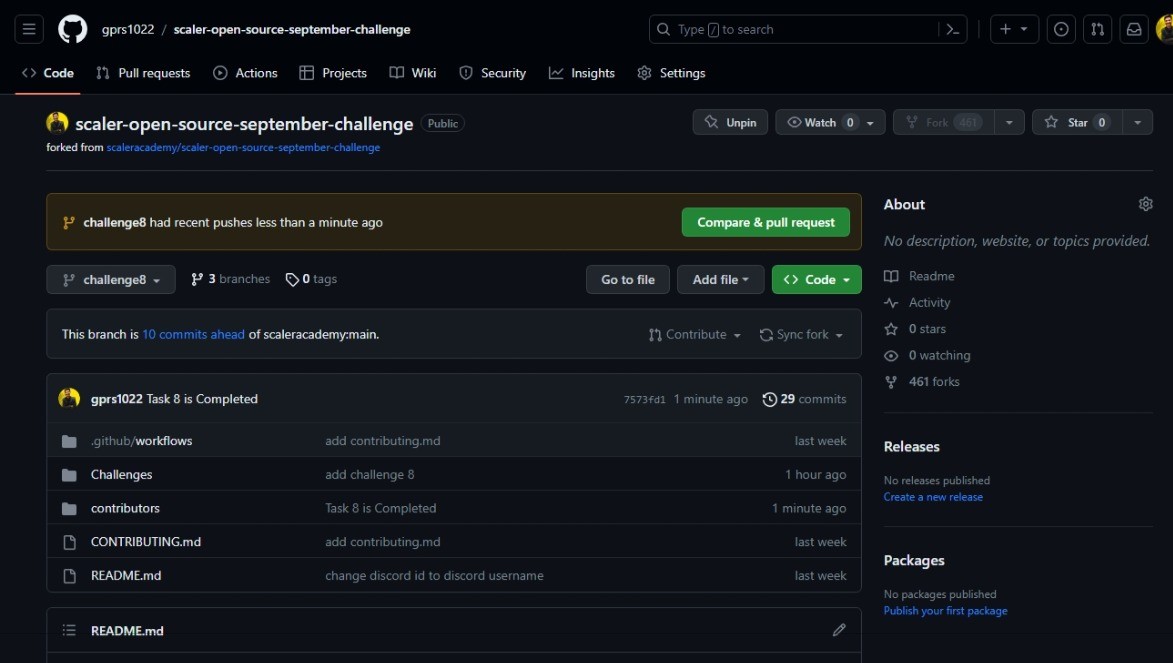Open the global navigation hamburger menu
Screen dimensions: 1173x663
point(28,28)
